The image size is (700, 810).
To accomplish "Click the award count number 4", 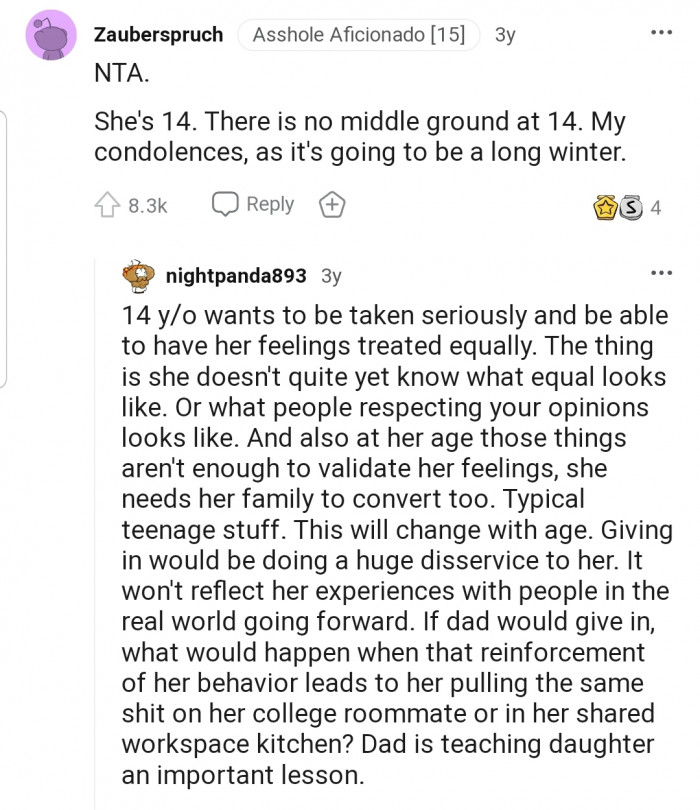I will 656,208.
